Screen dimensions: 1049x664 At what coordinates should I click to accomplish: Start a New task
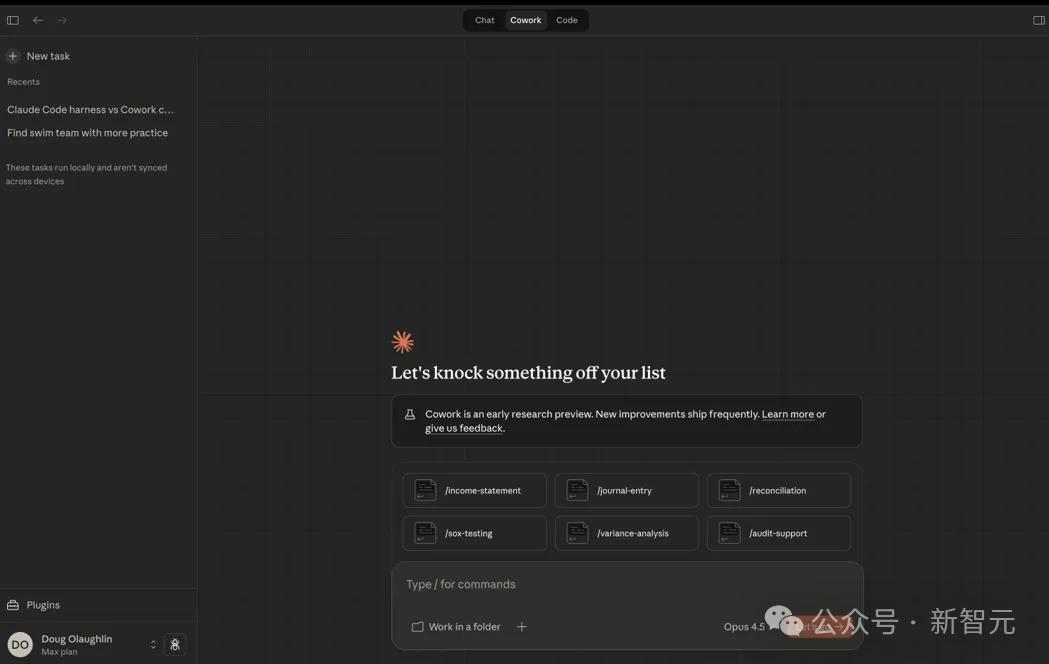[48, 56]
